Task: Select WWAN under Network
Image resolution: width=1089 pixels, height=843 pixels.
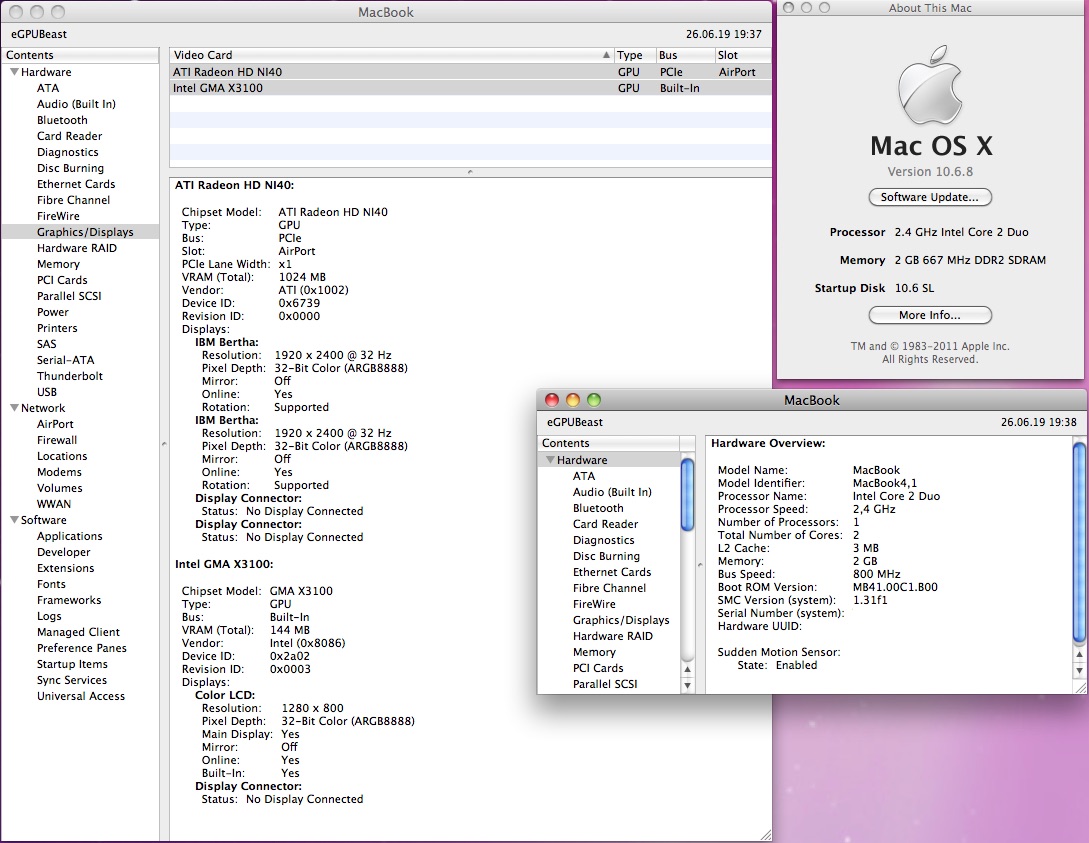Action: tap(53, 503)
